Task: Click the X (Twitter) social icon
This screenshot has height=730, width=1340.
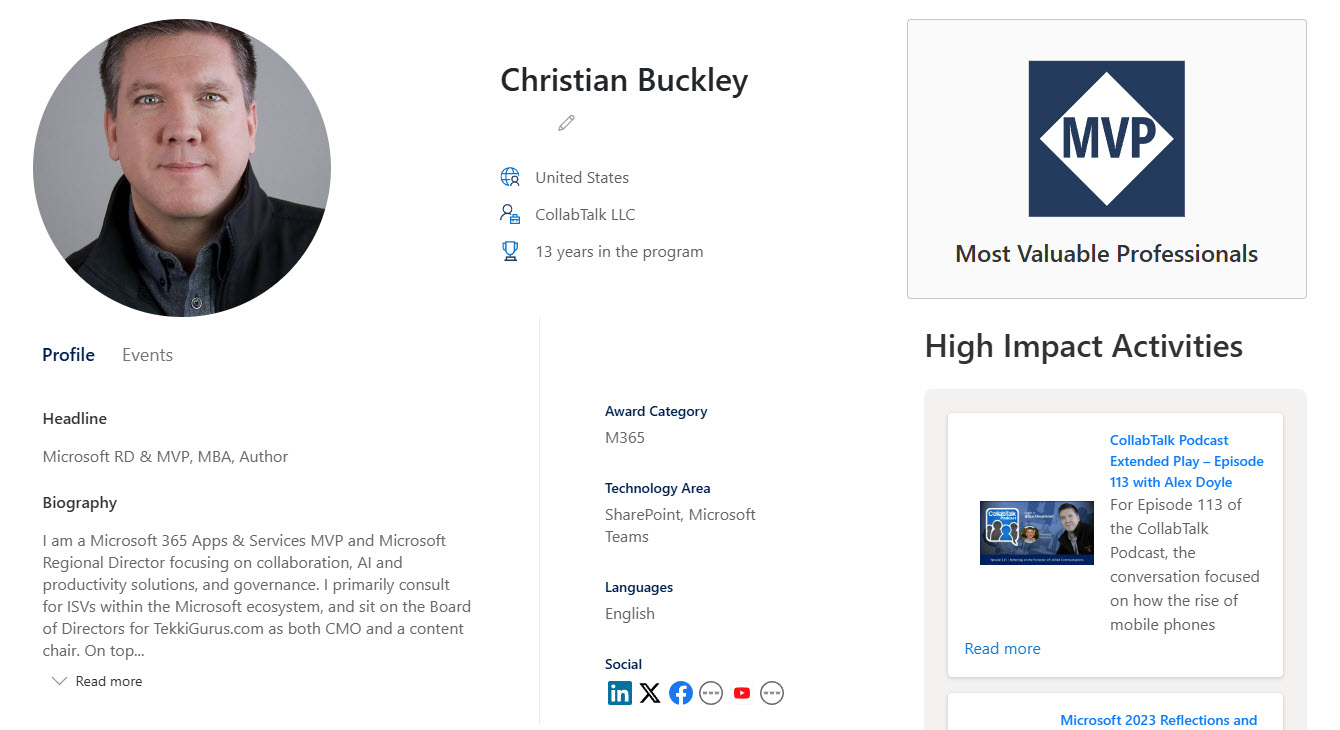Action: [650, 692]
